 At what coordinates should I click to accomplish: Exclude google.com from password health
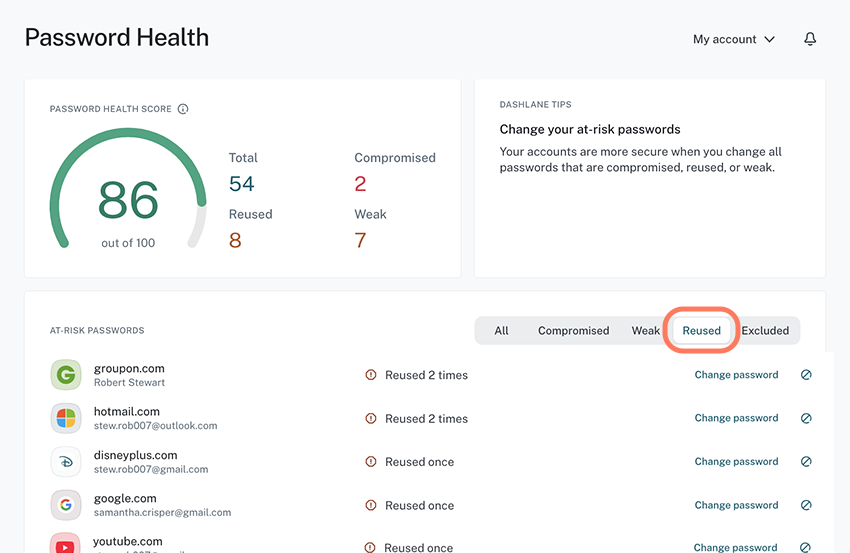click(806, 505)
